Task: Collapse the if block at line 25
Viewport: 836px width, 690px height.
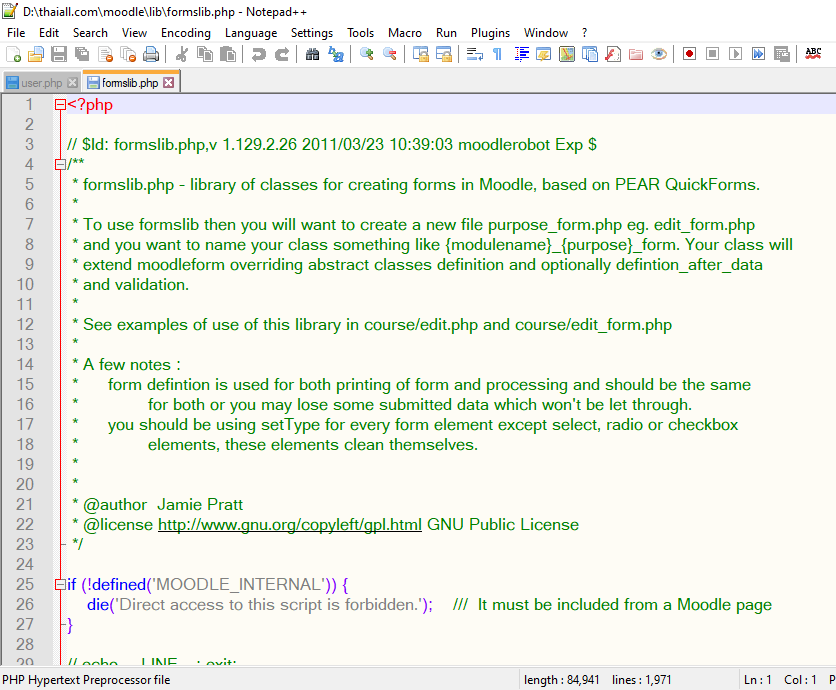Action: [x=60, y=584]
